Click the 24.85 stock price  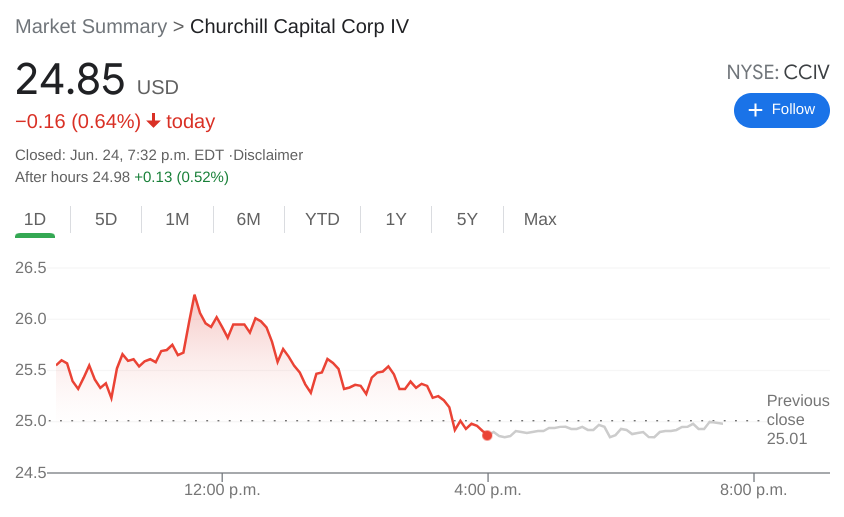[70, 80]
